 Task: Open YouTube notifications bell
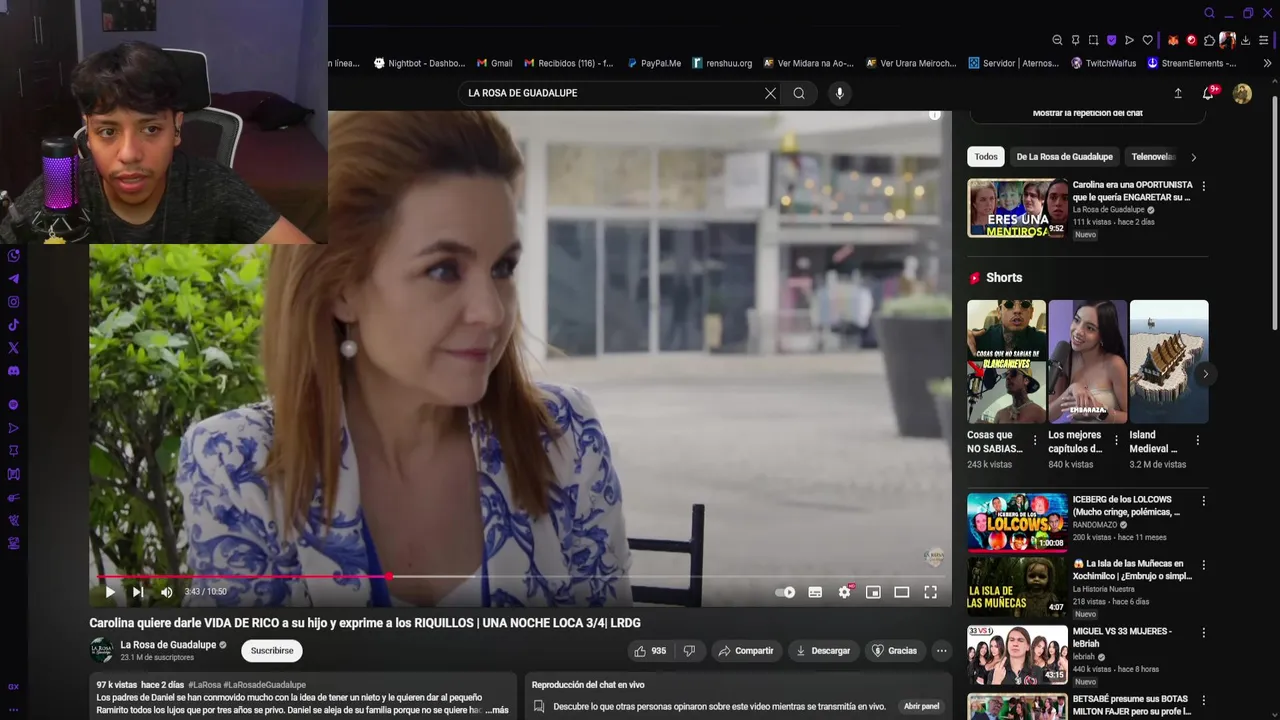coord(1208,93)
